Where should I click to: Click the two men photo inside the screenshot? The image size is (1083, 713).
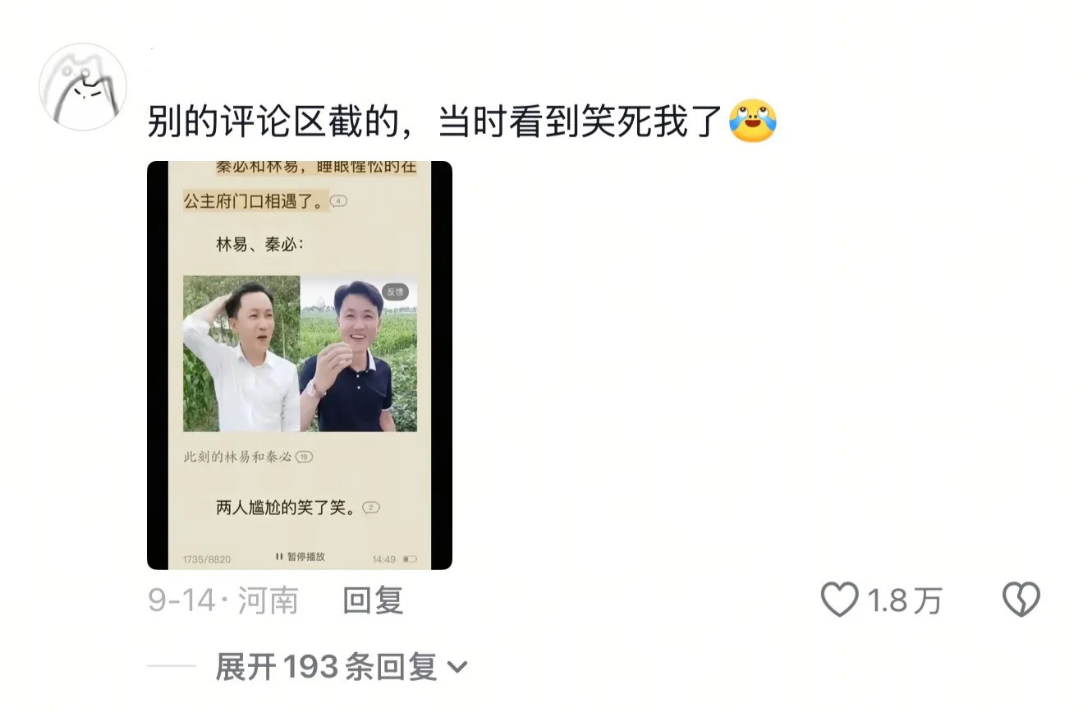tap(300, 354)
